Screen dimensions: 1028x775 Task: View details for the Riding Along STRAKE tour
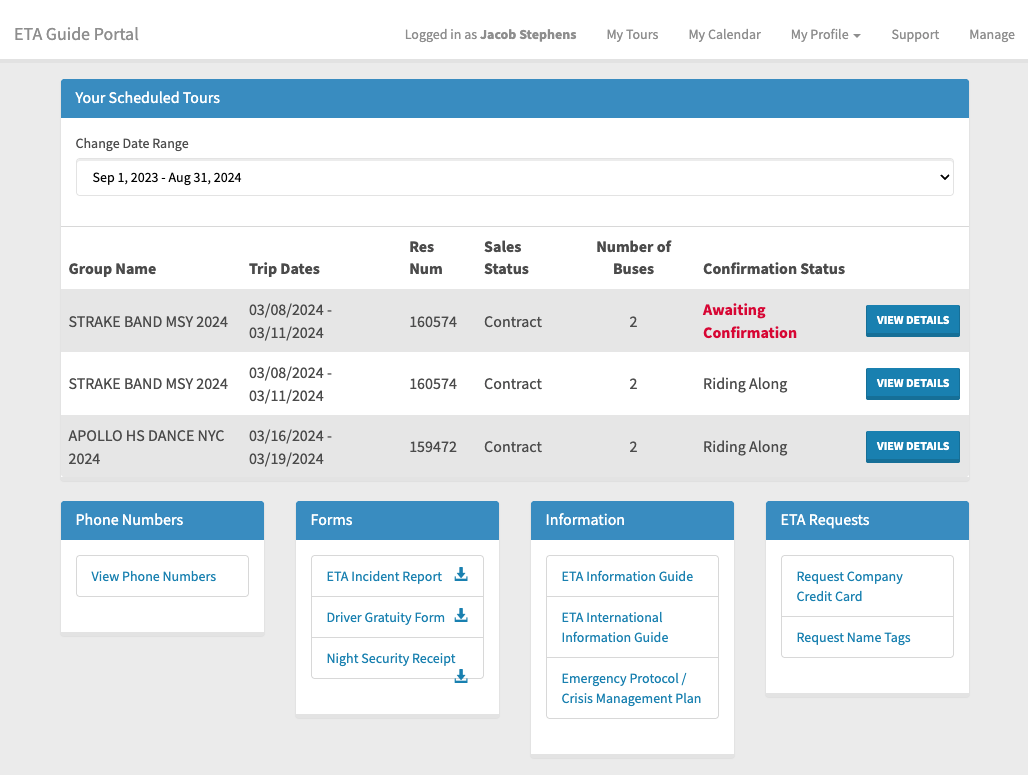[x=912, y=383]
